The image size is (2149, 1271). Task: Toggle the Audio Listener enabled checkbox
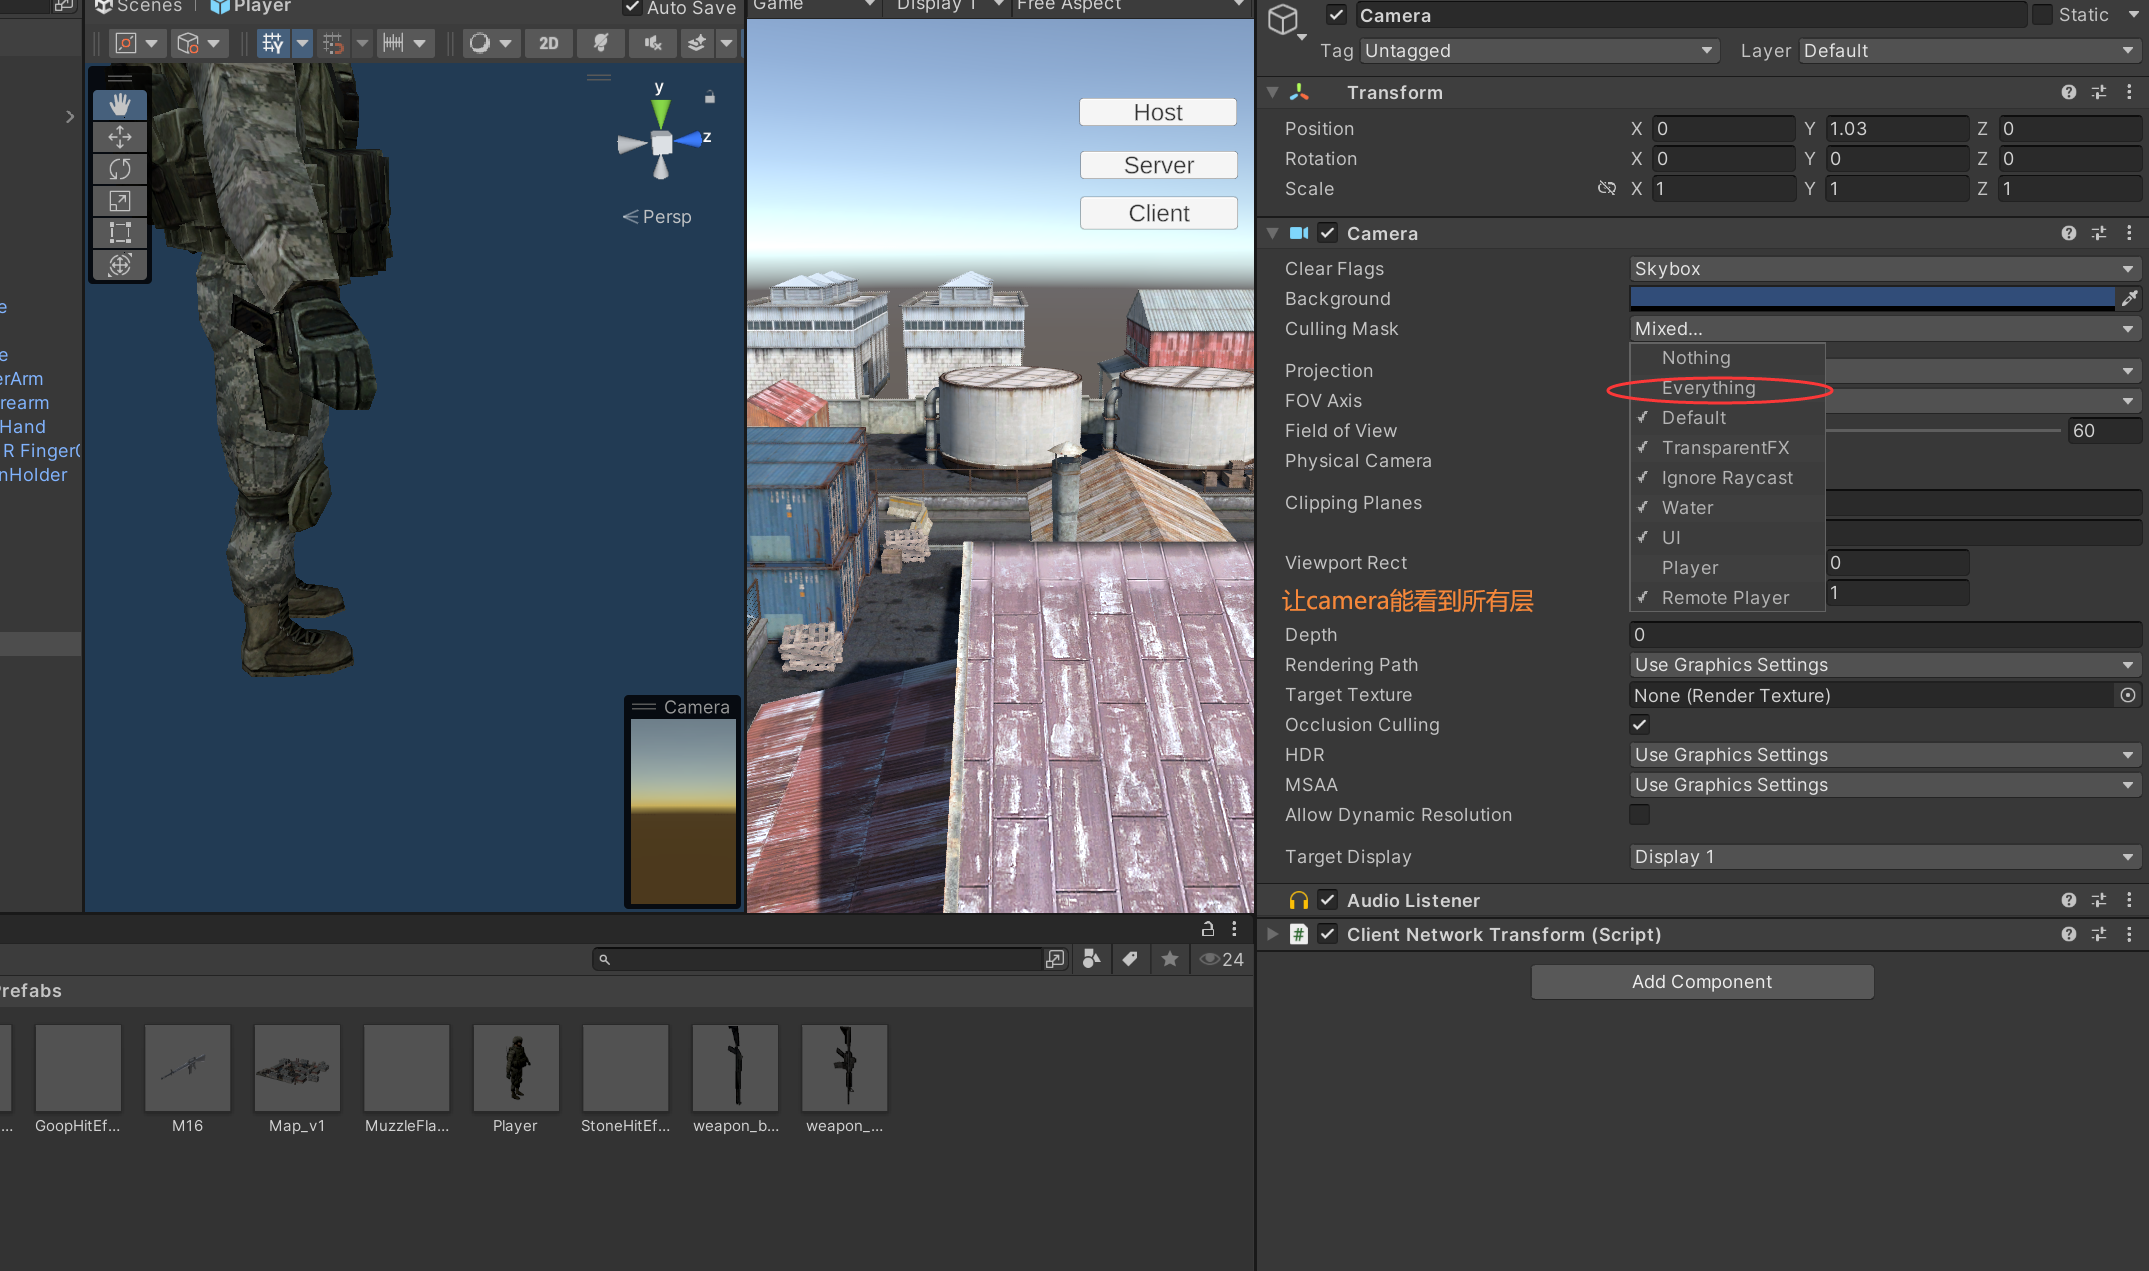[1327, 900]
